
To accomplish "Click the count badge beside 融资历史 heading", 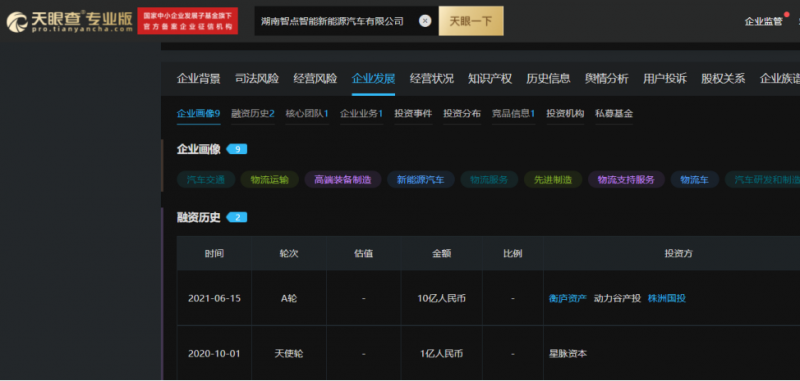I will [x=237, y=217].
